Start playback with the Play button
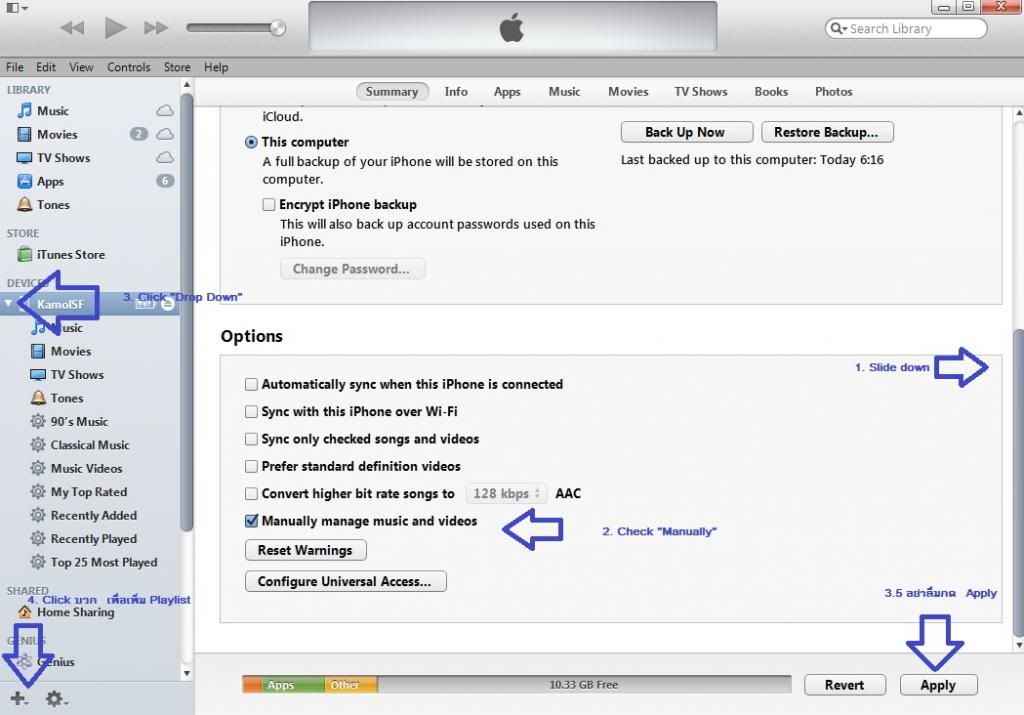Viewport: 1024px width, 715px height. click(x=116, y=27)
